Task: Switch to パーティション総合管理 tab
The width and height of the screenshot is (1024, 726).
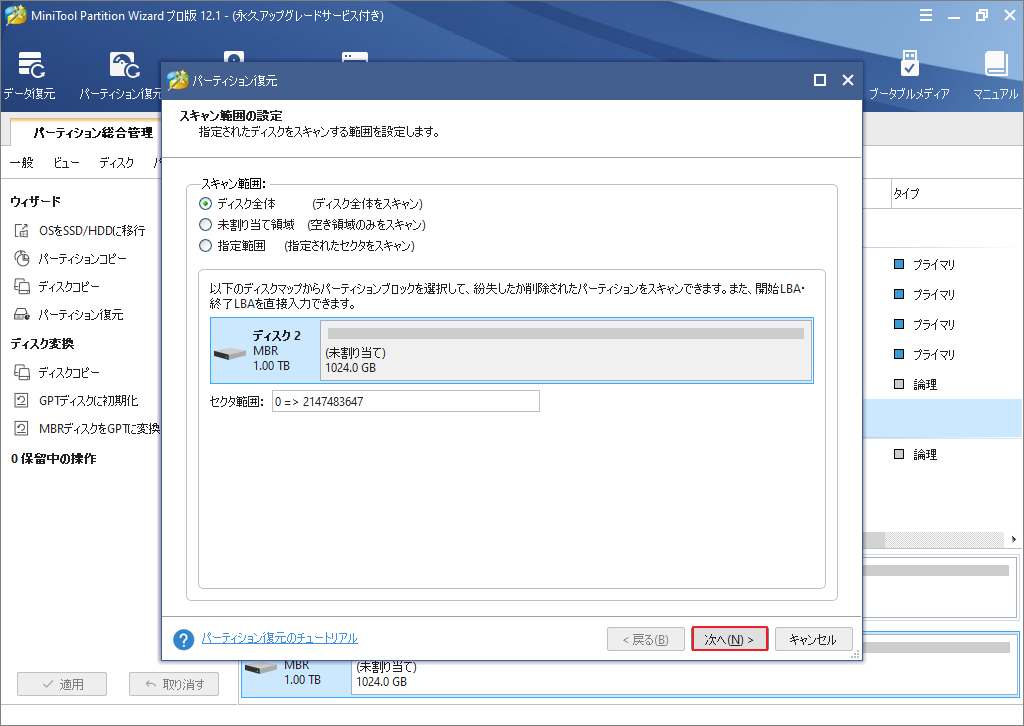Action: (x=93, y=132)
